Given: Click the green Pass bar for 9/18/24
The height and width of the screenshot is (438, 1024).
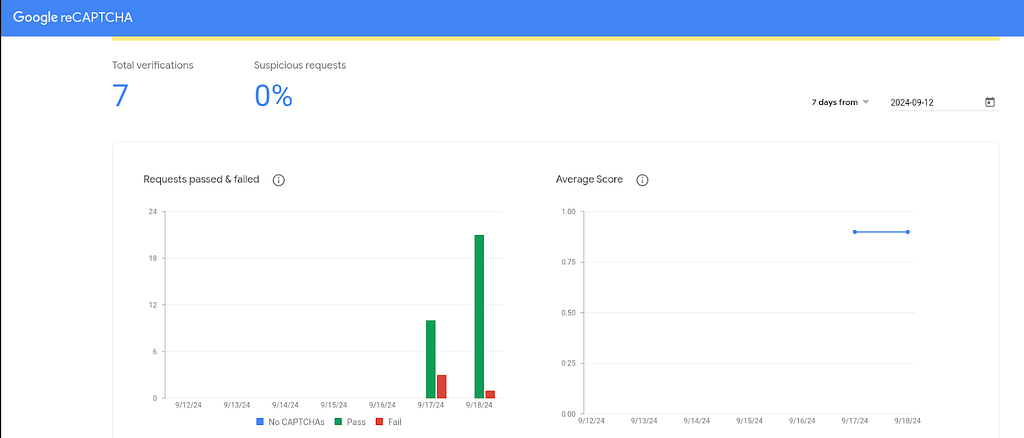Looking at the screenshot, I should [479, 317].
